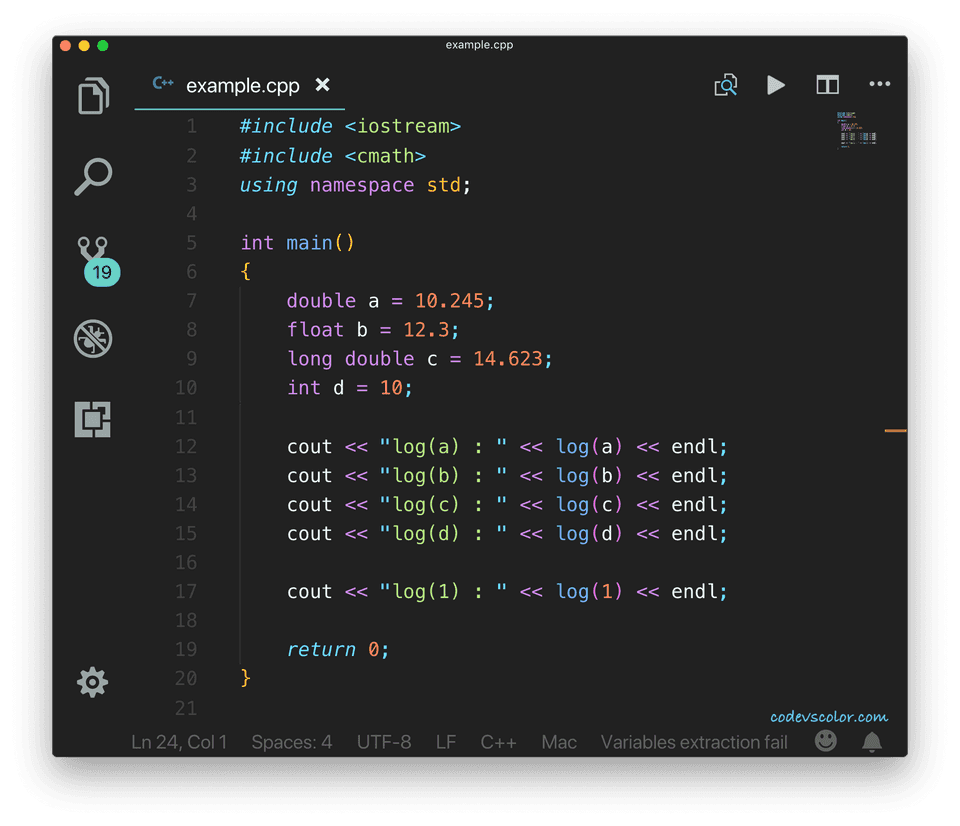Open the Explorer view in the activity bar
The width and height of the screenshot is (960, 826).
(x=92, y=96)
